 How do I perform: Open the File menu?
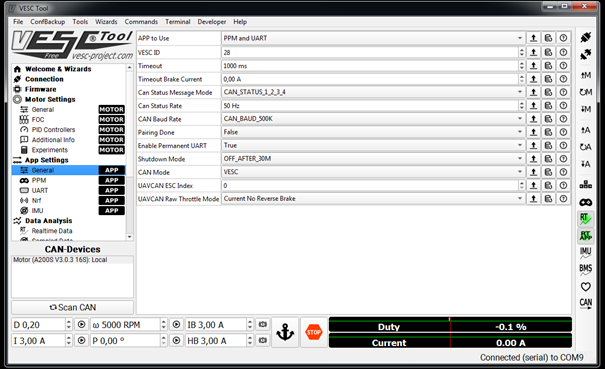point(18,22)
